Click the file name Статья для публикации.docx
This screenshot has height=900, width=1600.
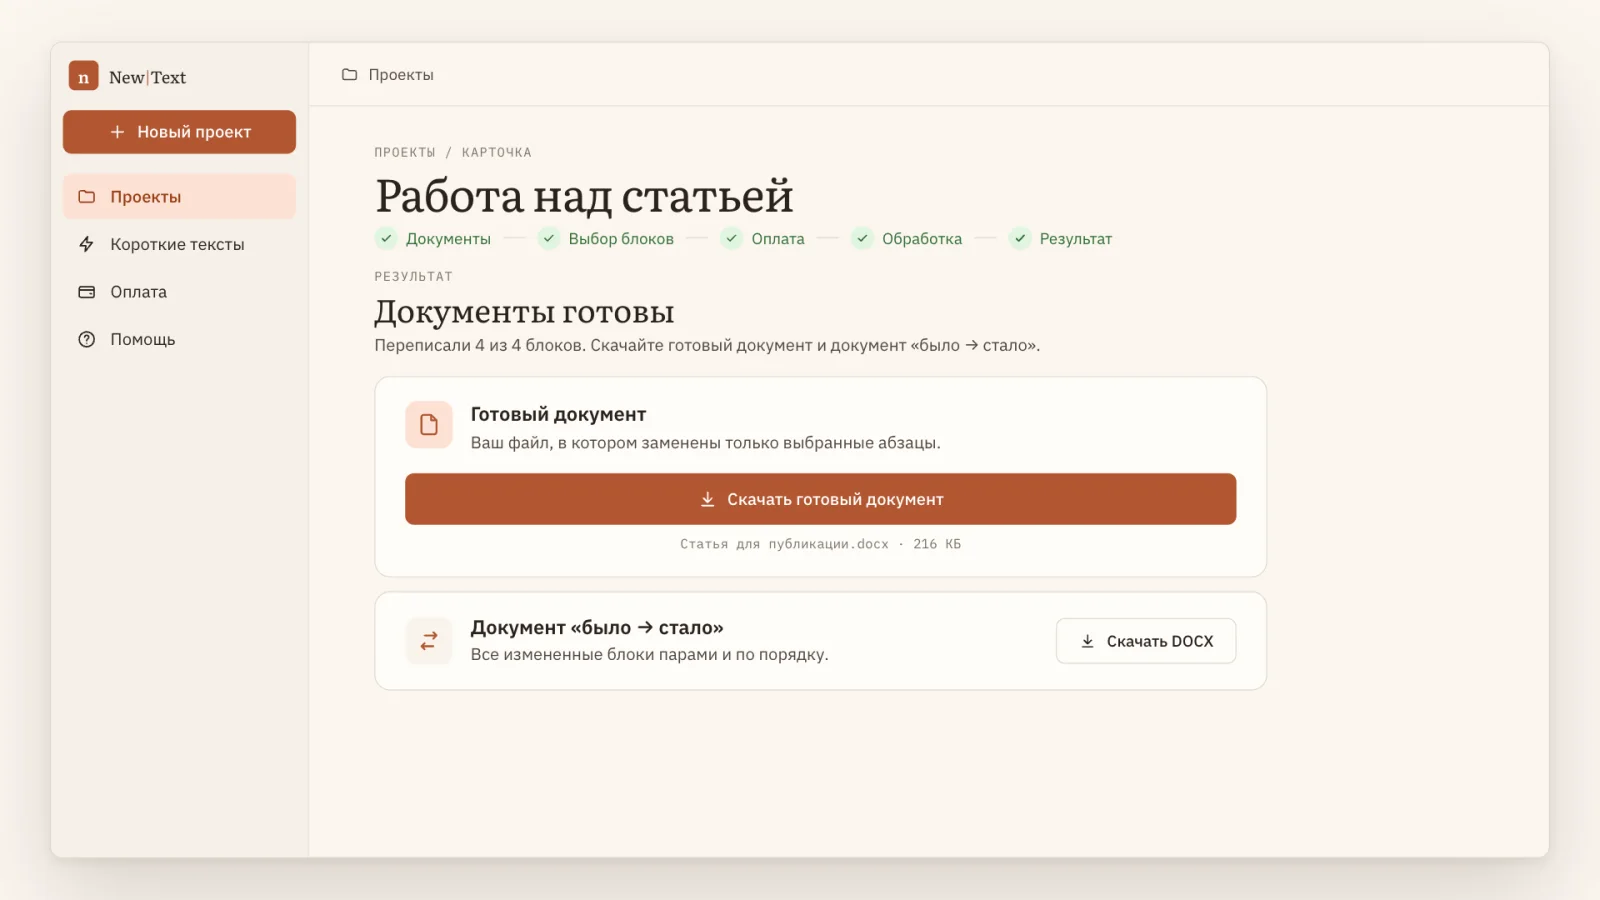pyautogui.click(x=784, y=544)
